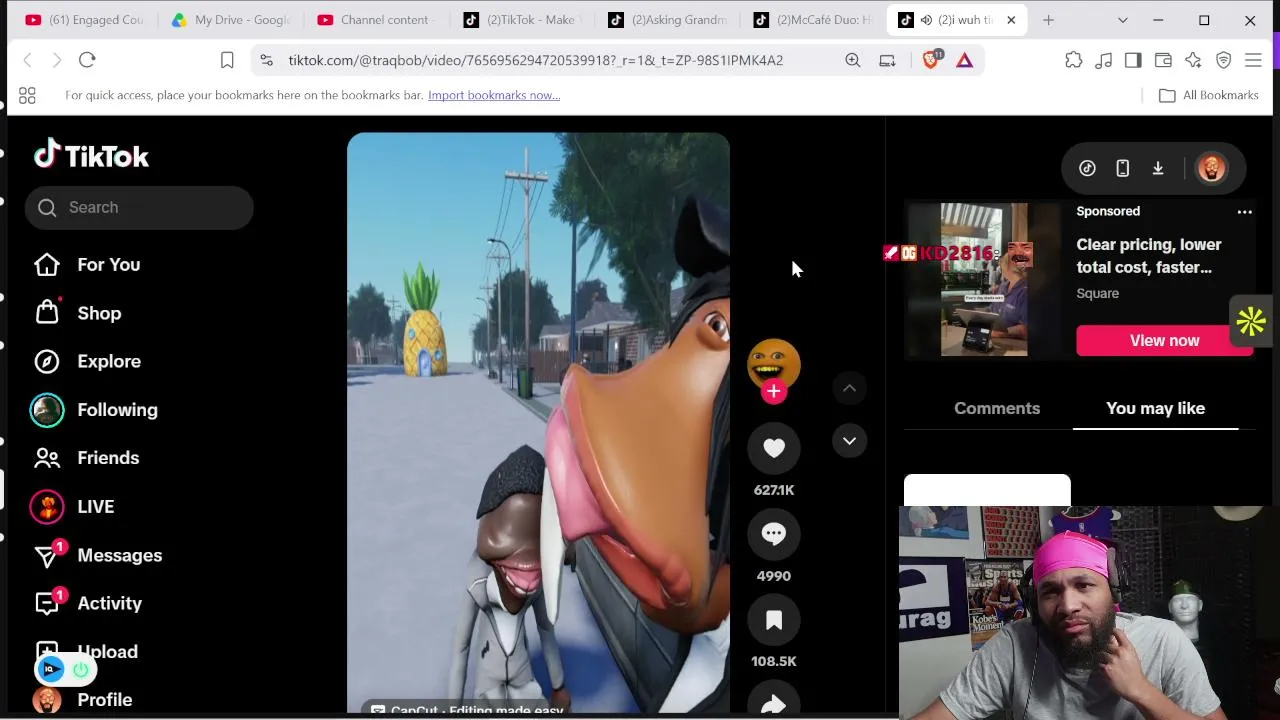Click the phone app icon in top pill
The height and width of the screenshot is (720, 1280).
(x=1123, y=168)
